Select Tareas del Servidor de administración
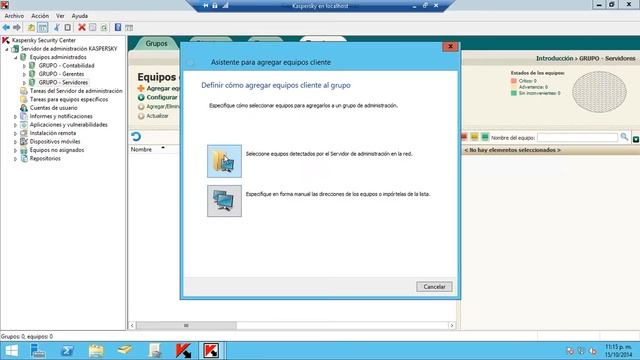 pyautogui.click(x=76, y=91)
